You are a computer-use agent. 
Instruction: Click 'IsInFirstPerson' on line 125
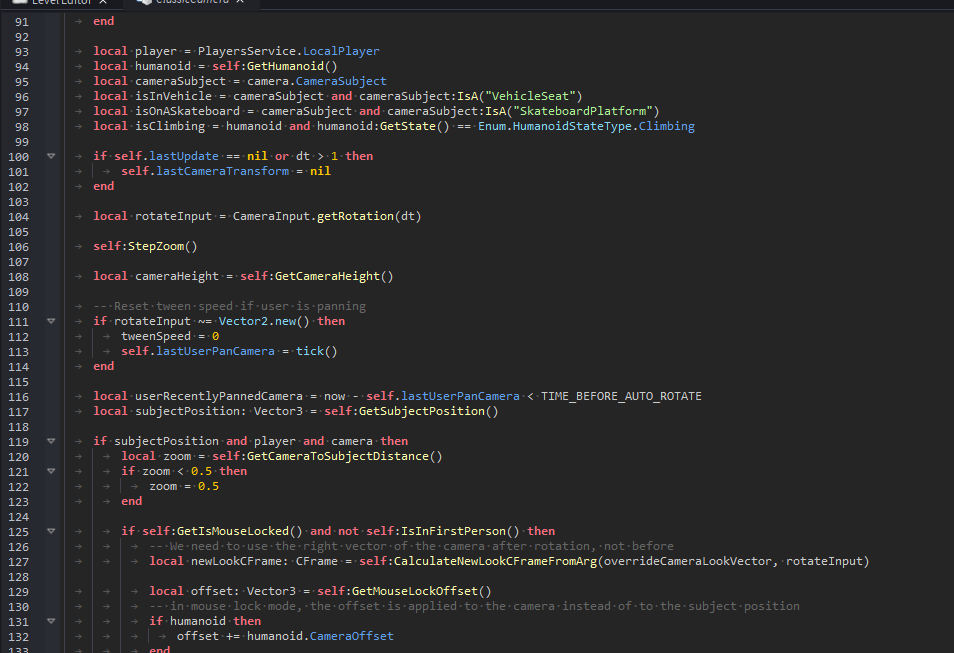[x=453, y=531]
